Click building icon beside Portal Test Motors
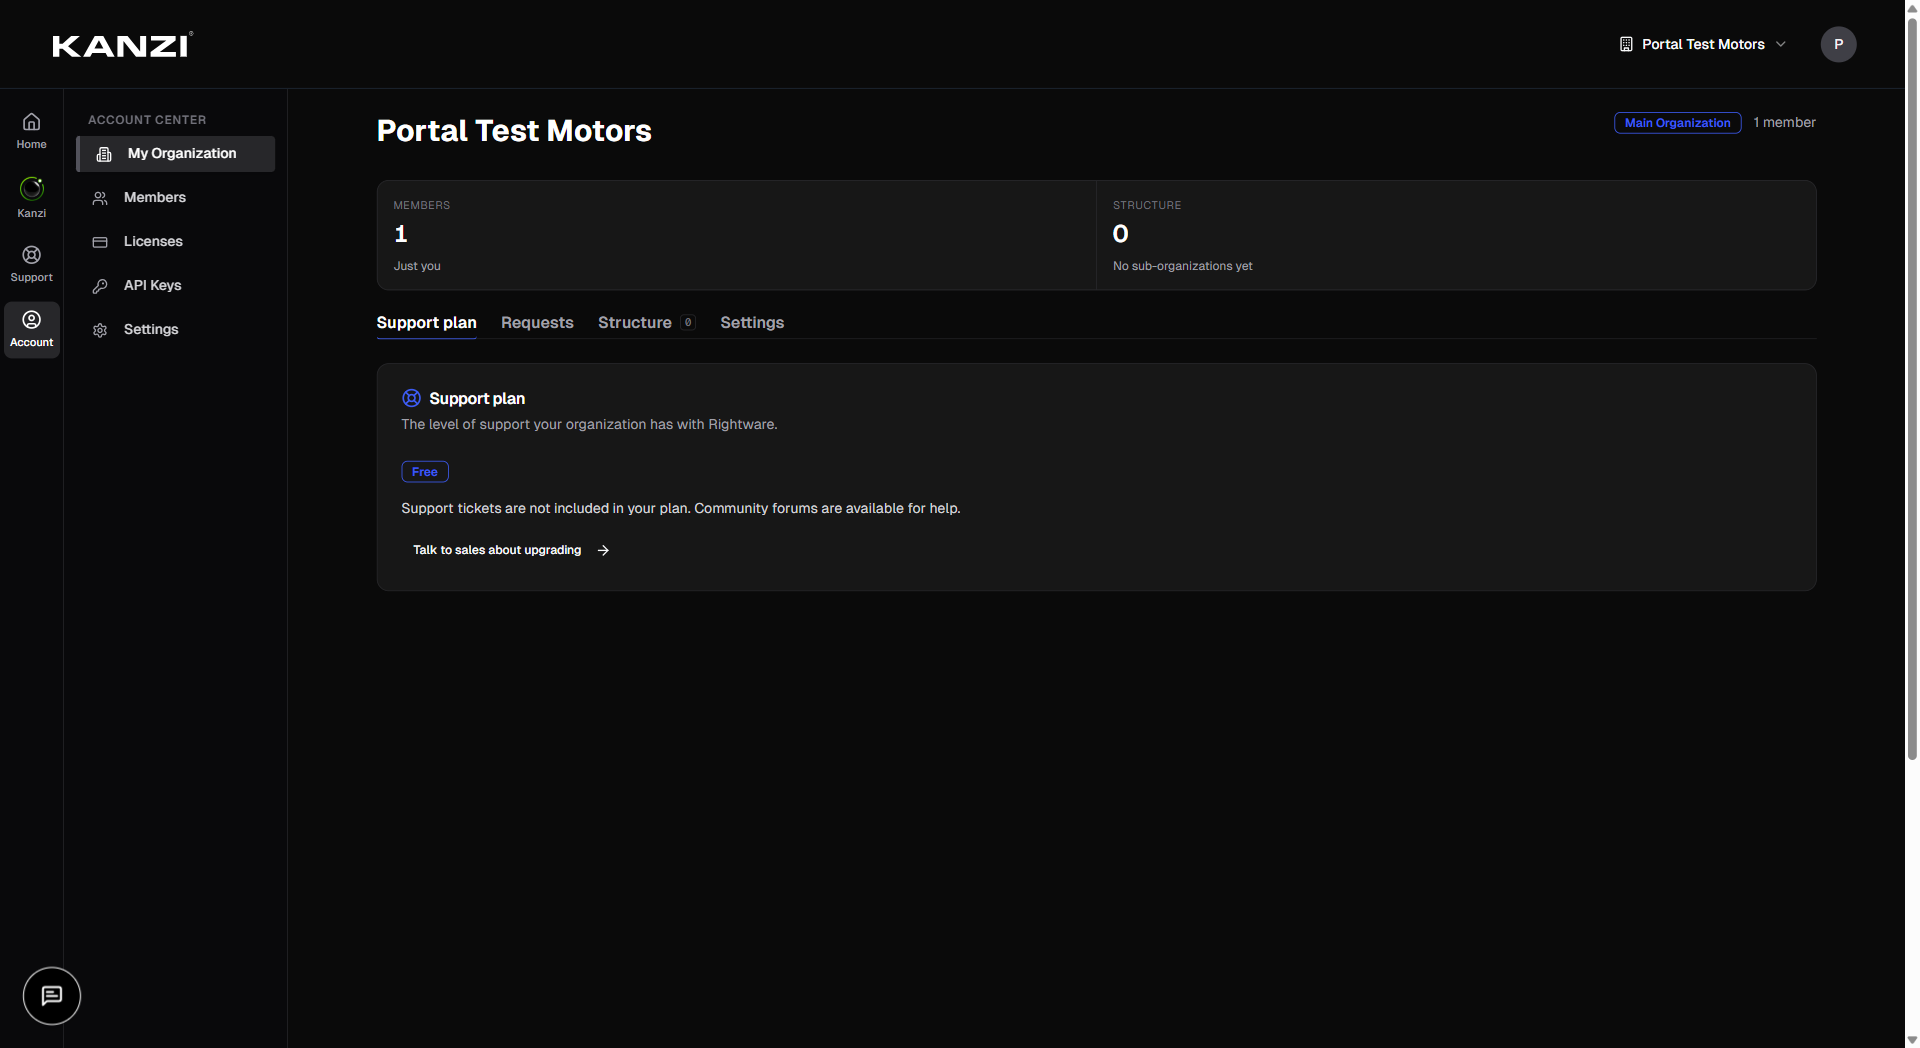1920x1048 pixels. click(x=1626, y=44)
